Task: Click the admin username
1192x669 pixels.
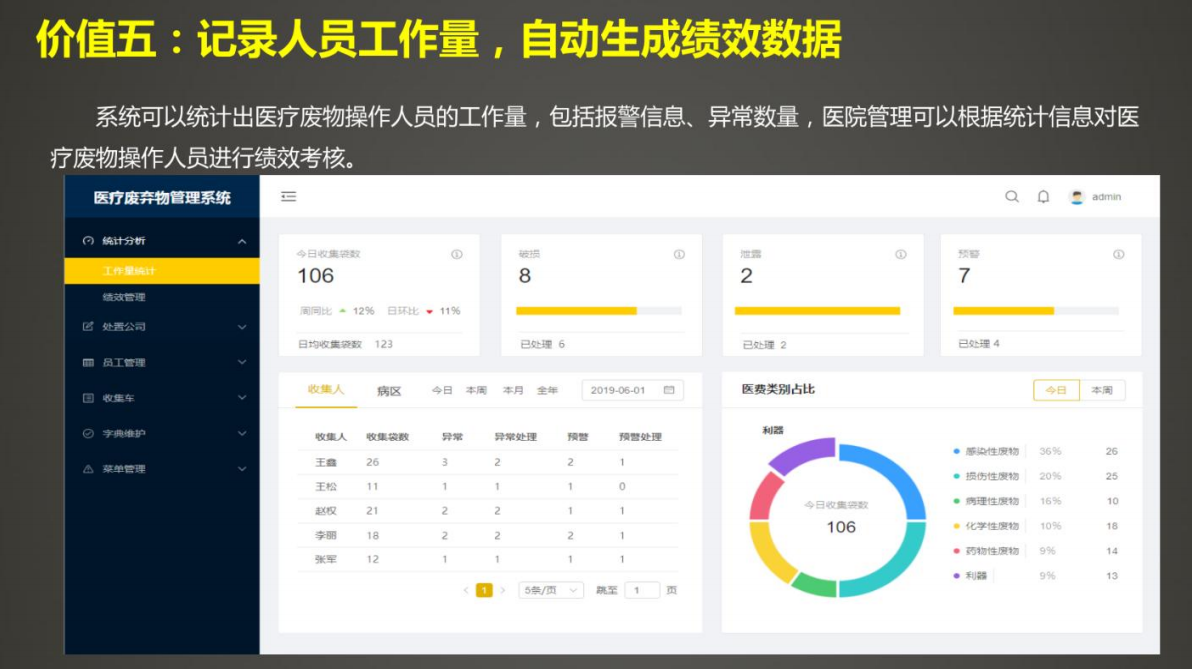Action: 1107,197
